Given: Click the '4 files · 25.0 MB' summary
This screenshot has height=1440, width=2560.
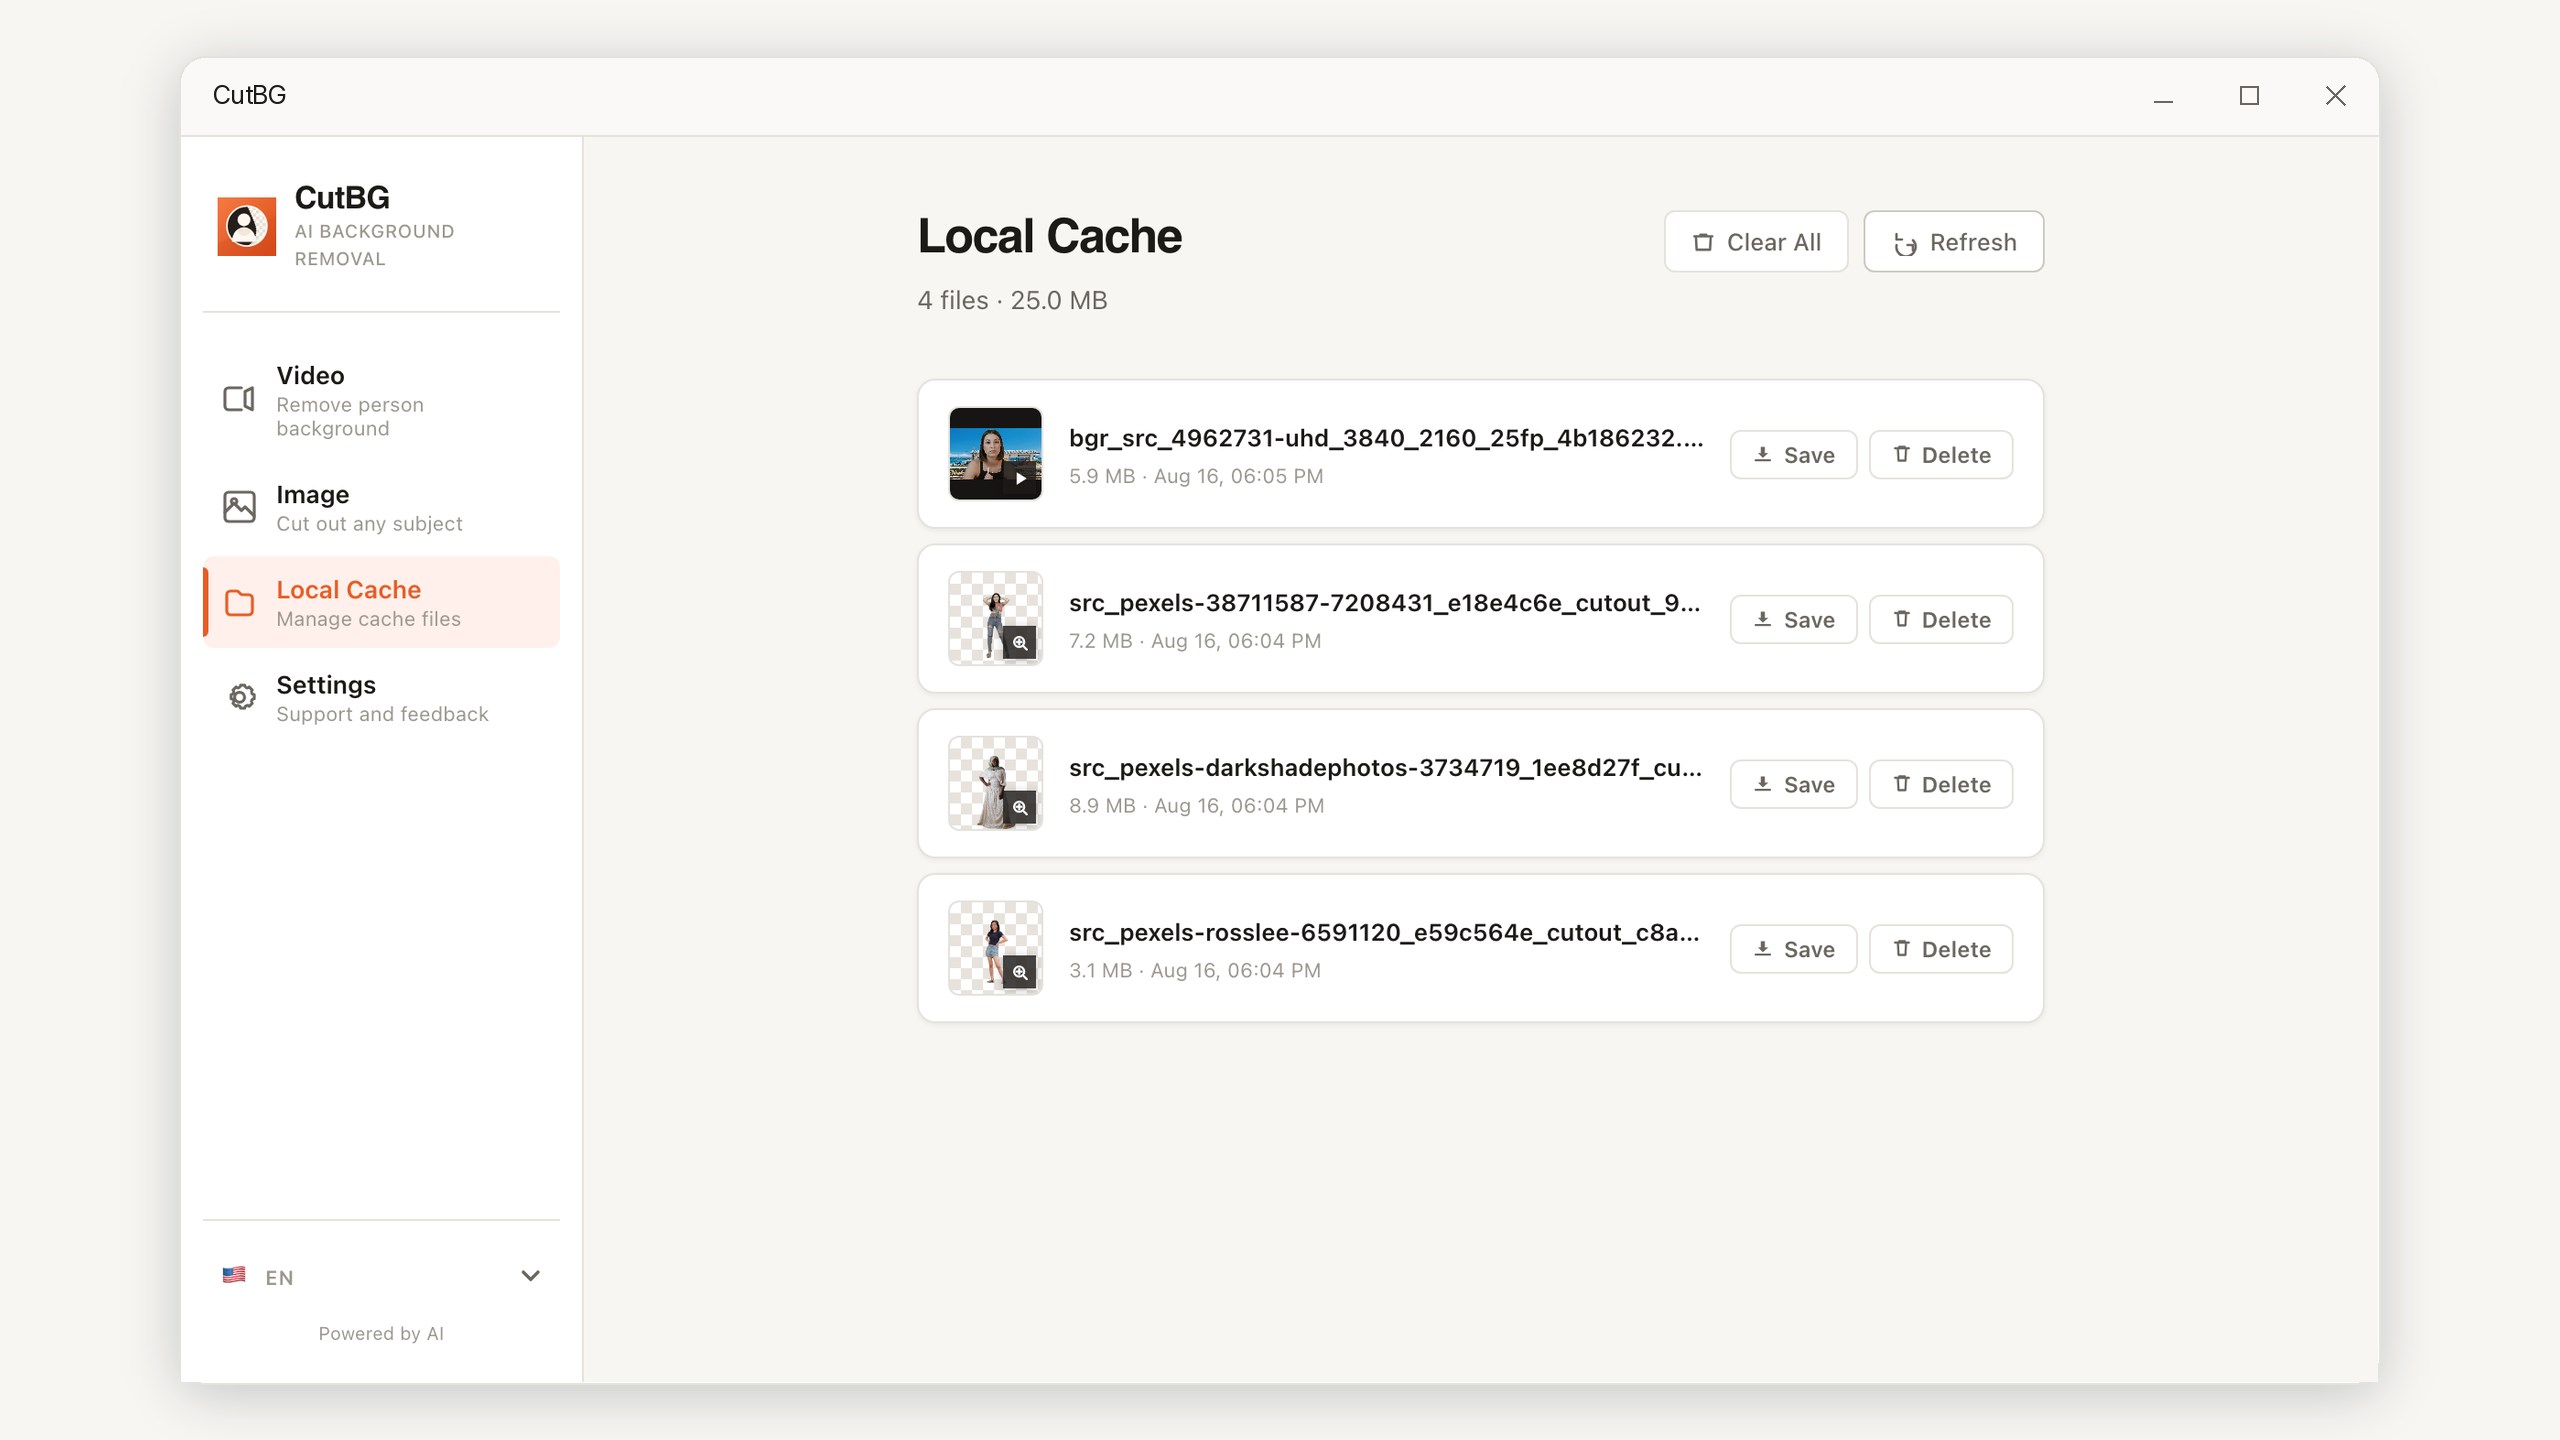Looking at the screenshot, I should tap(1012, 300).
